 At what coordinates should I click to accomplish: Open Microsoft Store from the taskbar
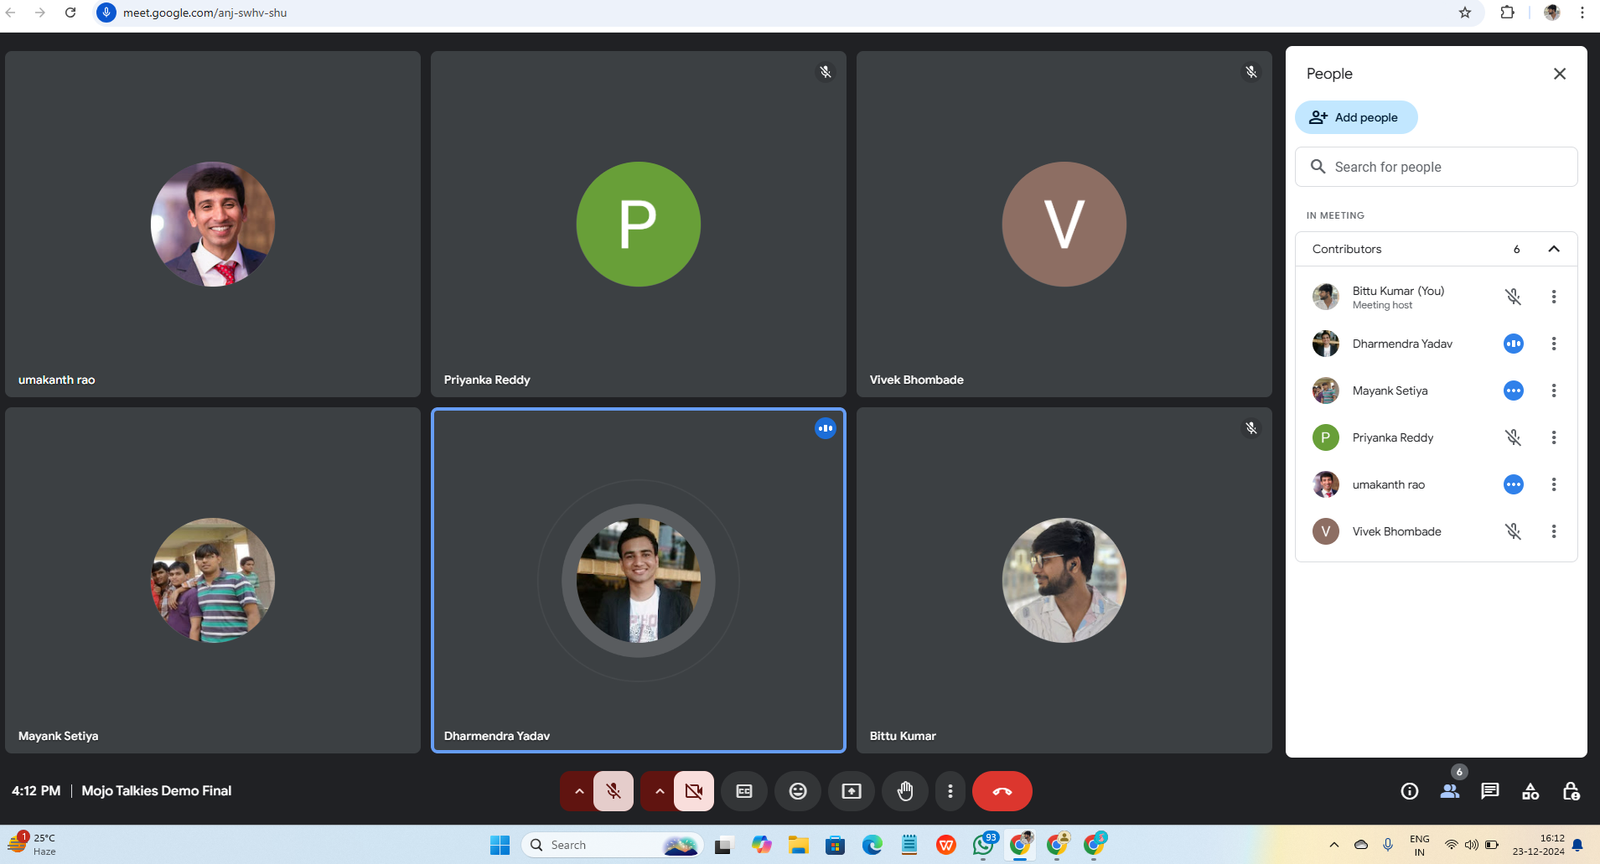click(835, 845)
